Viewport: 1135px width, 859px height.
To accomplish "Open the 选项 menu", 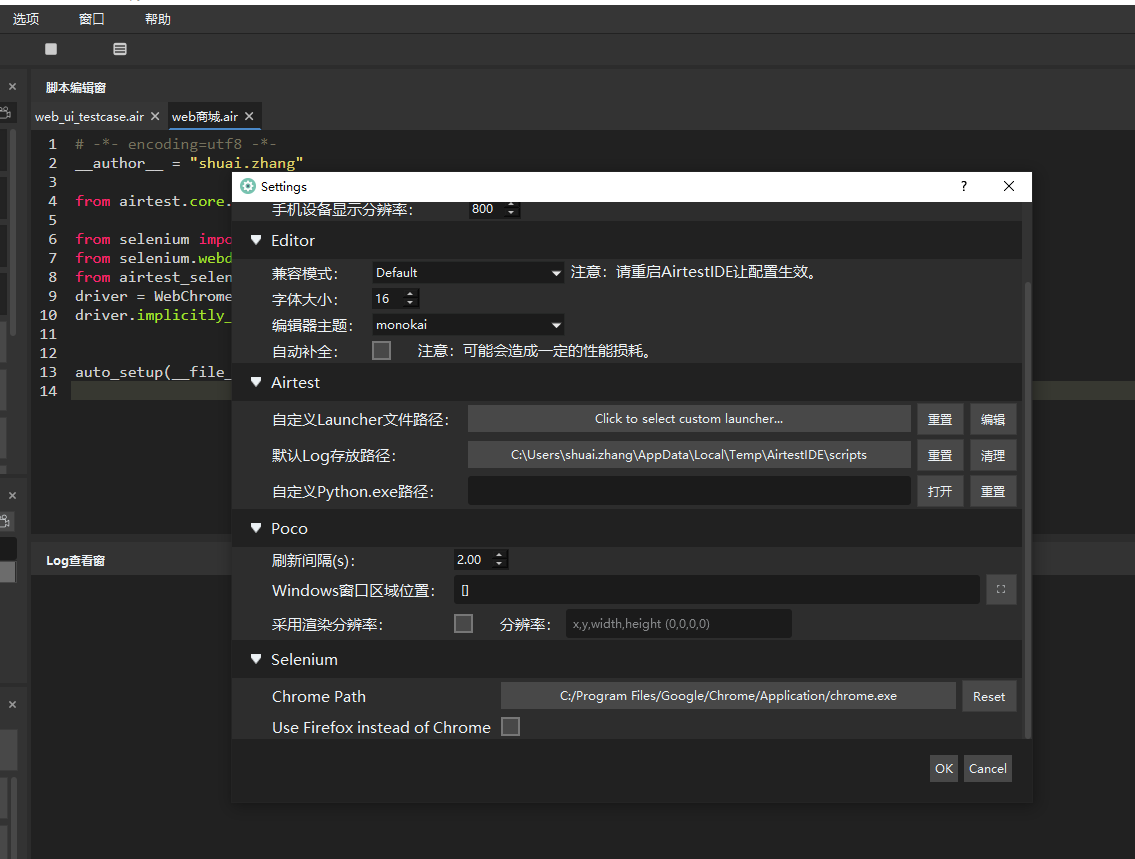I will point(26,19).
